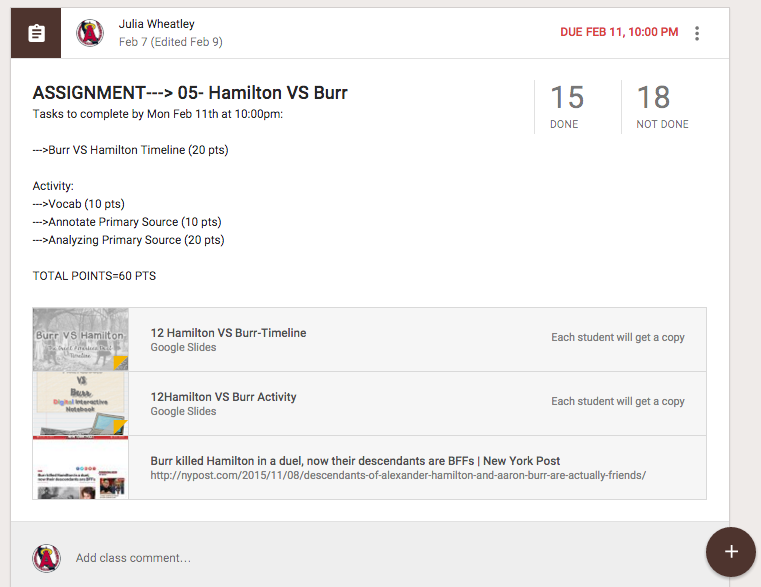Click the plus create button
This screenshot has height=587, width=761.
pos(730,552)
